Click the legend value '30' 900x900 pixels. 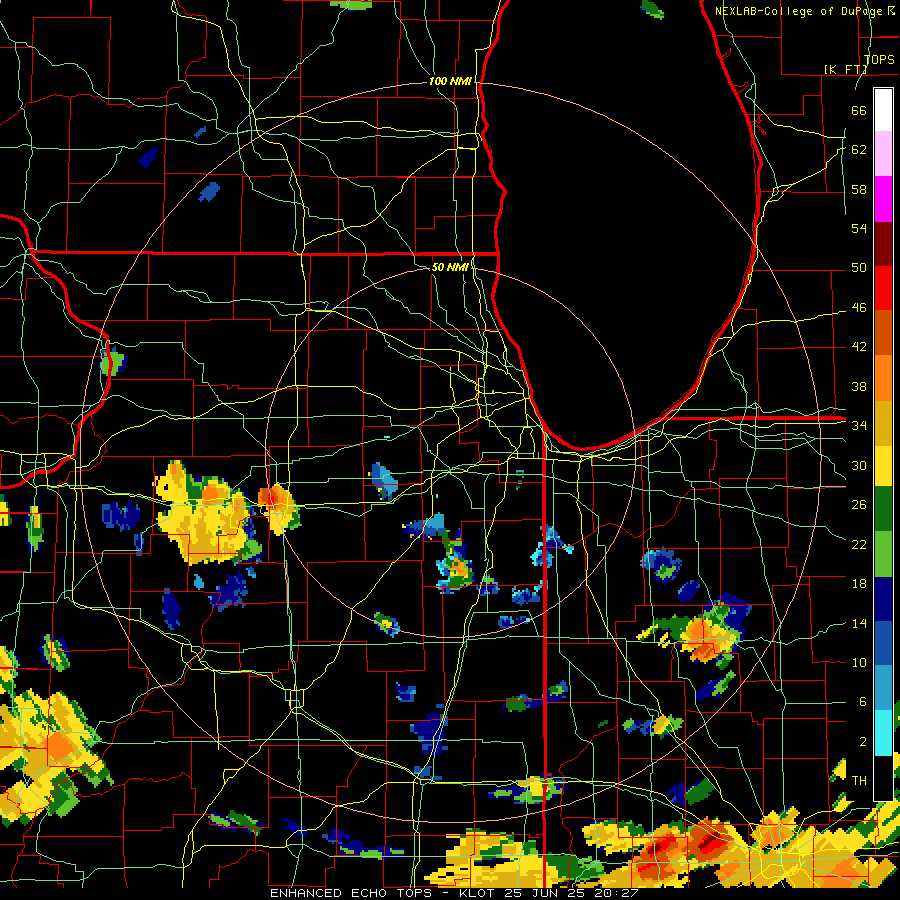859,465
